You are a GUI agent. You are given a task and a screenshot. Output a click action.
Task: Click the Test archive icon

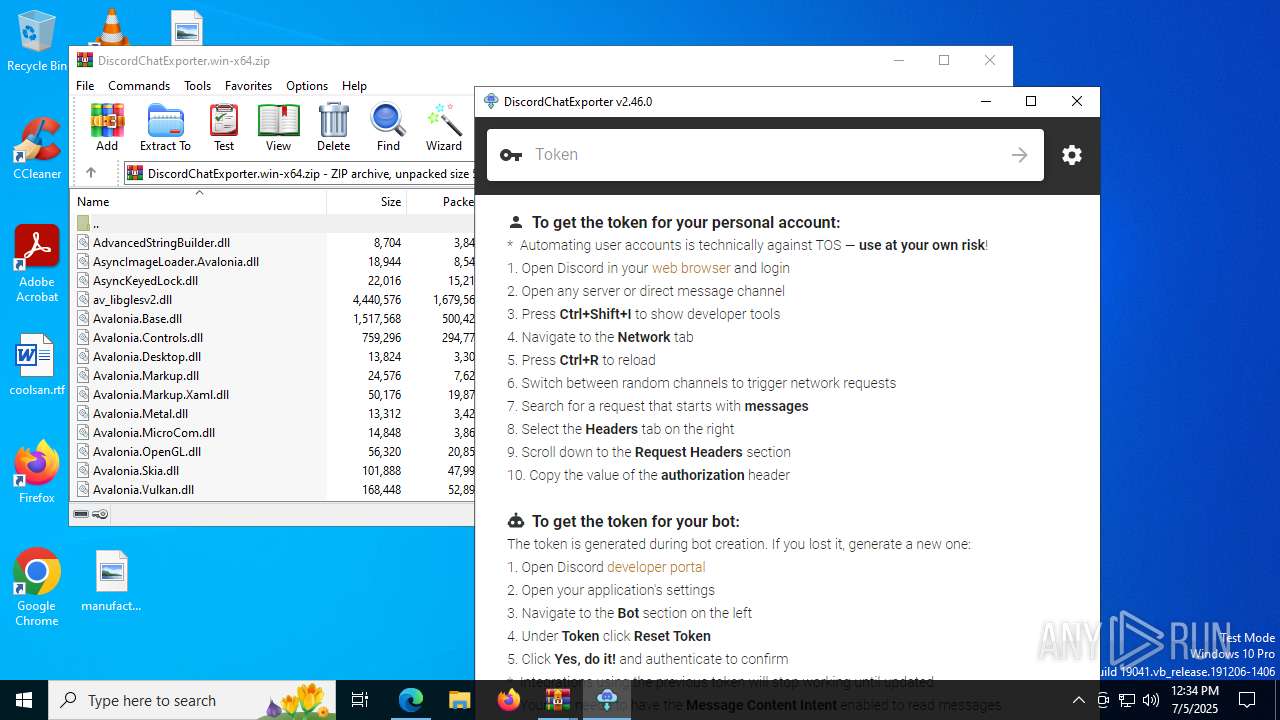(x=224, y=127)
